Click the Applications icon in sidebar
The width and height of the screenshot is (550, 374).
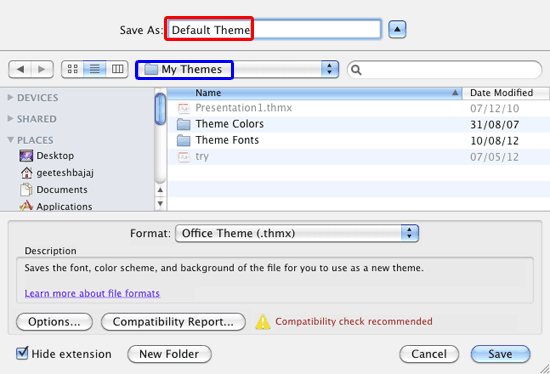[26, 206]
